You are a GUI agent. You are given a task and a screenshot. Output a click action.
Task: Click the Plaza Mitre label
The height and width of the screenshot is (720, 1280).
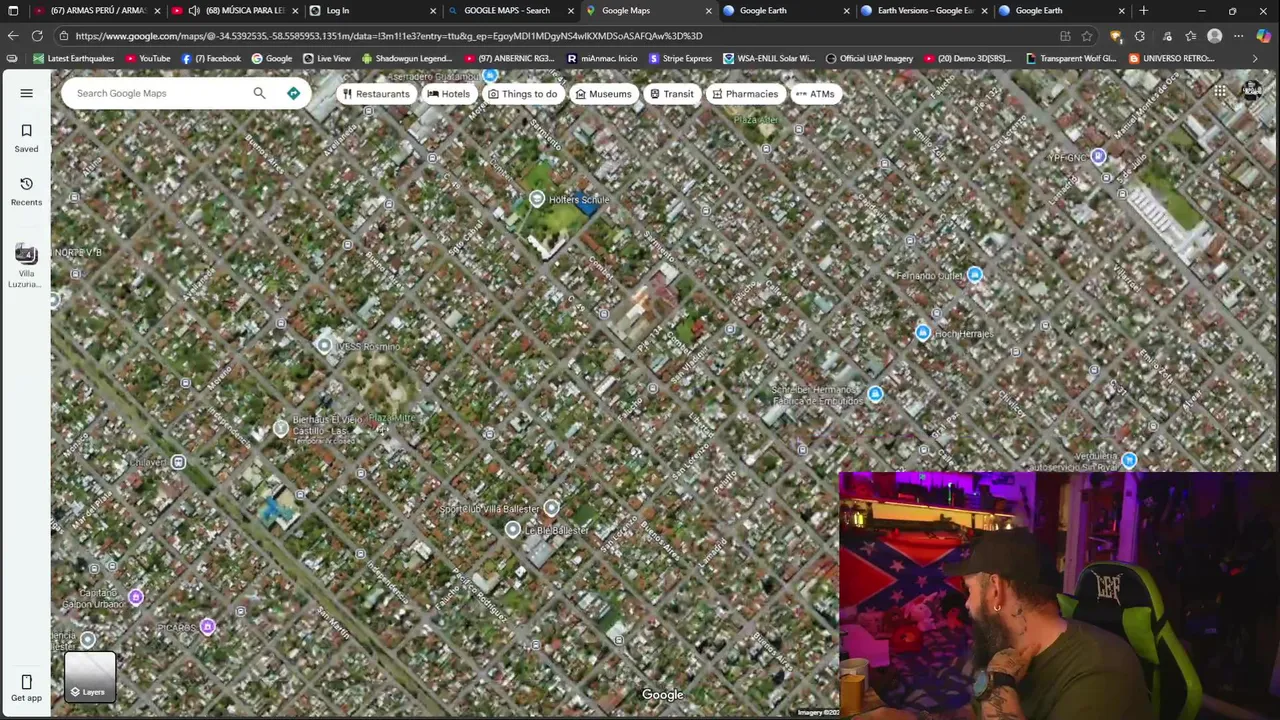point(391,418)
